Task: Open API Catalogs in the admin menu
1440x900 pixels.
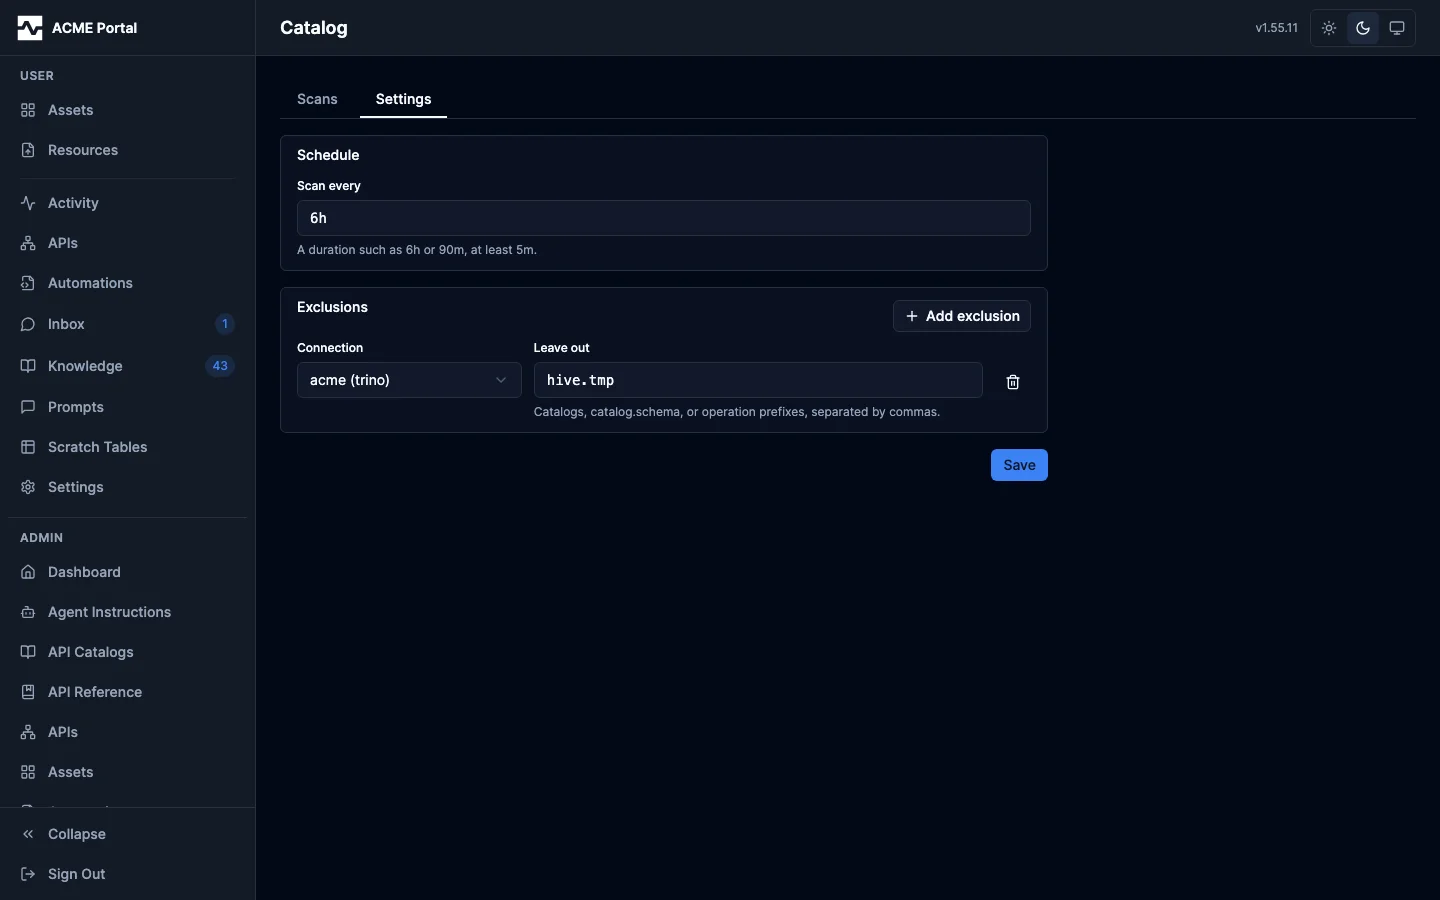Action: 127,652
